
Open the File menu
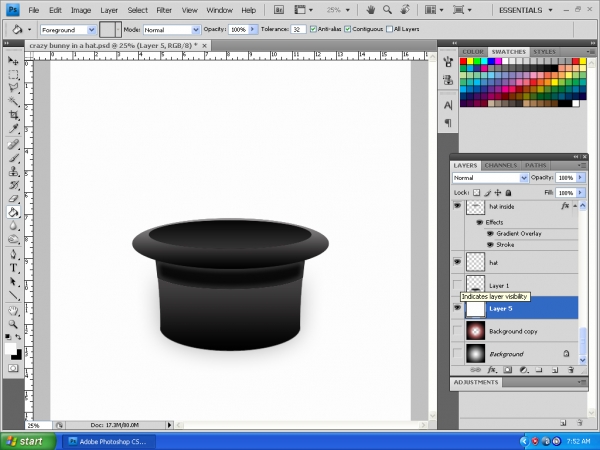[x=34, y=10]
